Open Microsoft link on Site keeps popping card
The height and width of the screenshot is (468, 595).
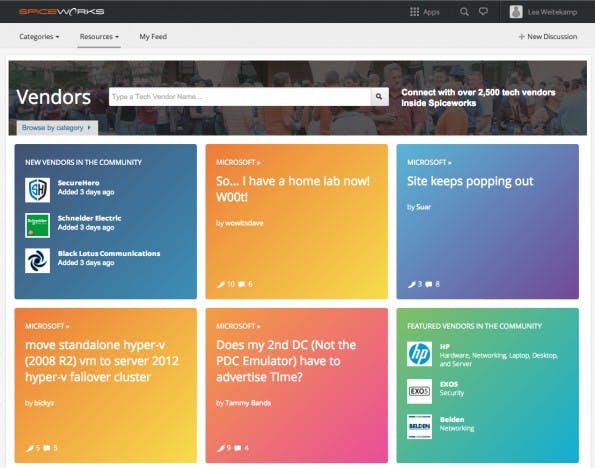(429, 162)
